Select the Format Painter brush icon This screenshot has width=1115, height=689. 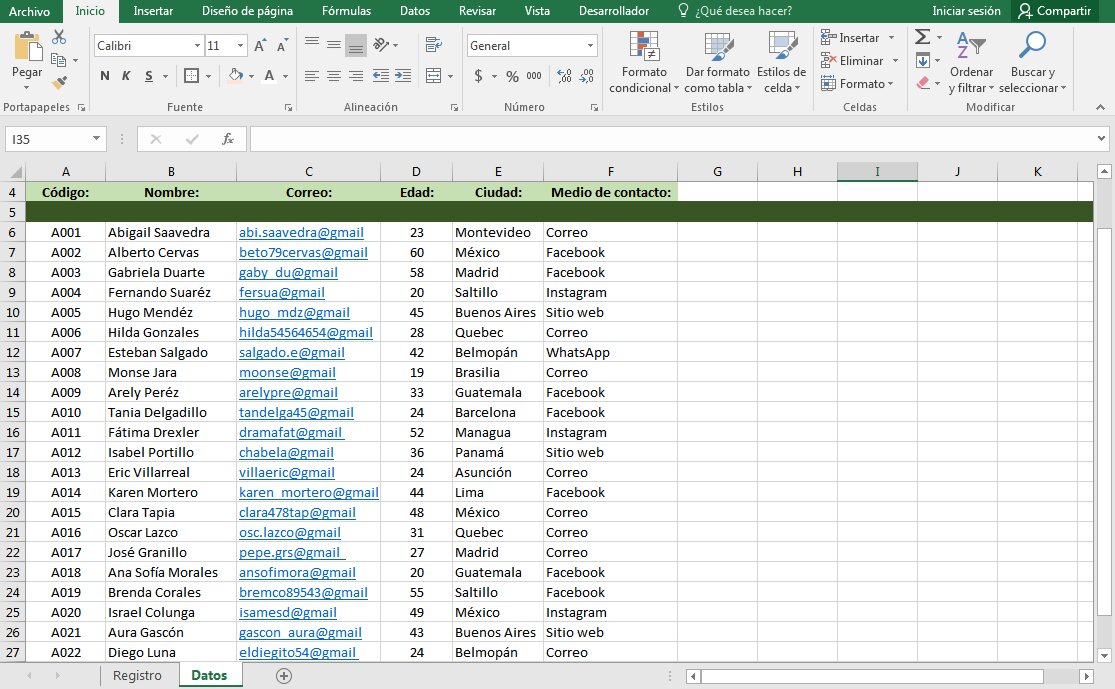click(60, 82)
